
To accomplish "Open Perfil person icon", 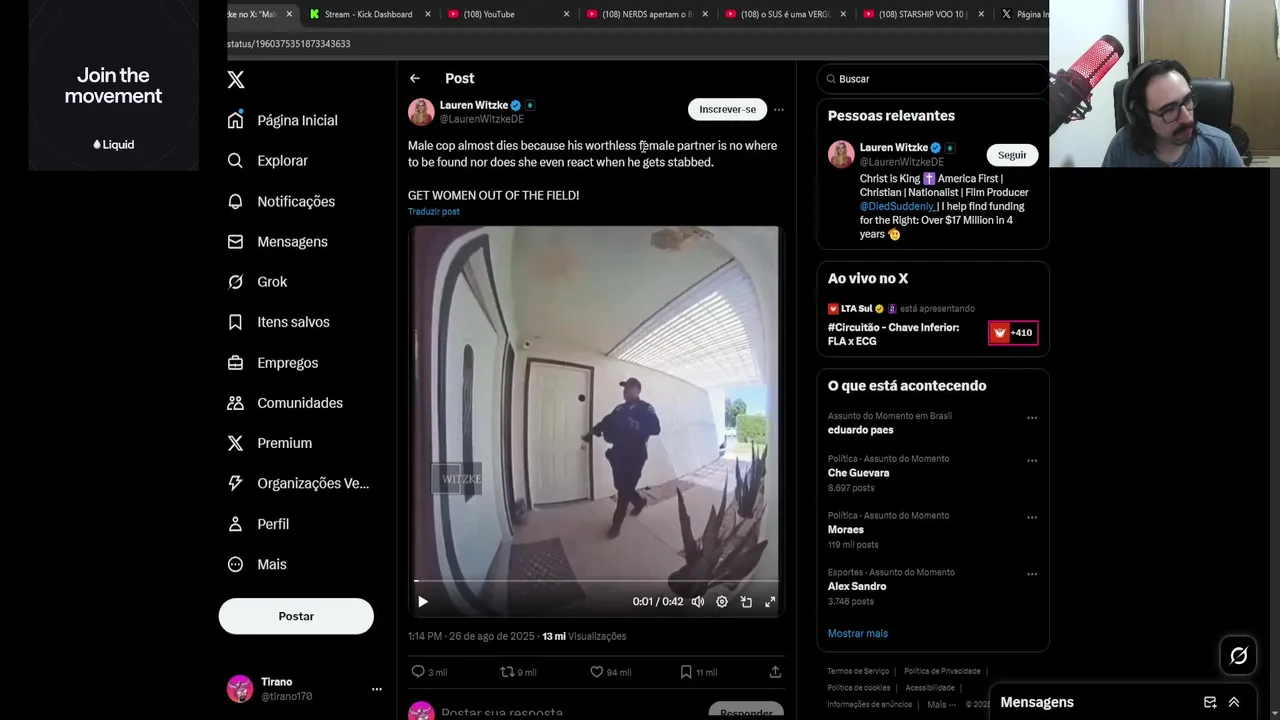I will tap(235, 524).
